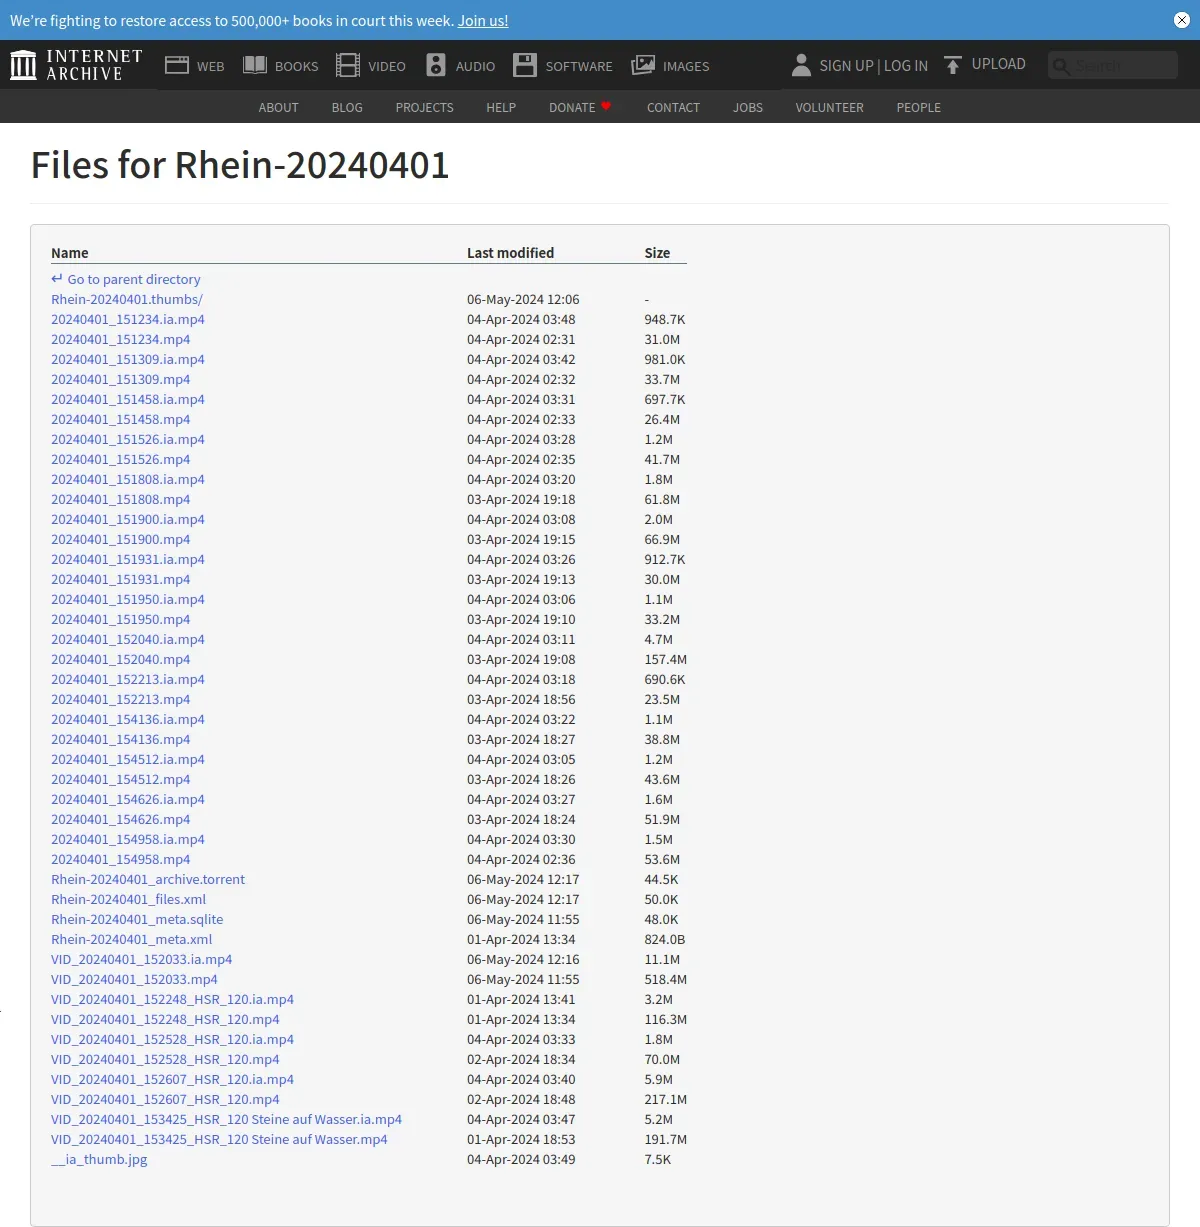Open file 20240401_151808.mp4
This screenshot has height=1227, width=1200.
tap(120, 499)
